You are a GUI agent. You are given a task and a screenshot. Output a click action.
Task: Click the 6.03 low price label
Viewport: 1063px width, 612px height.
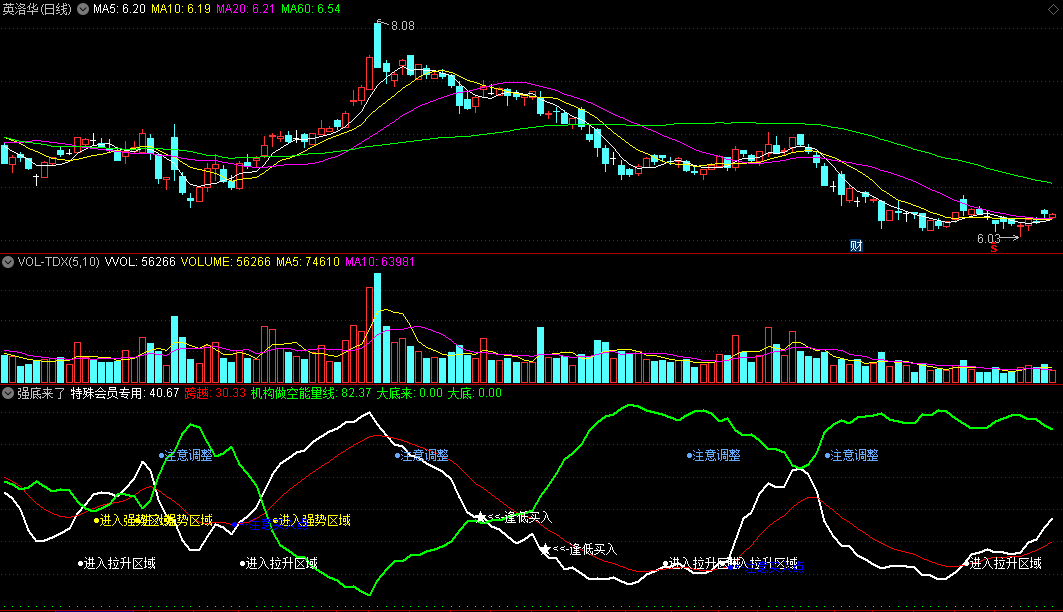pyautogui.click(x=988, y=239)
